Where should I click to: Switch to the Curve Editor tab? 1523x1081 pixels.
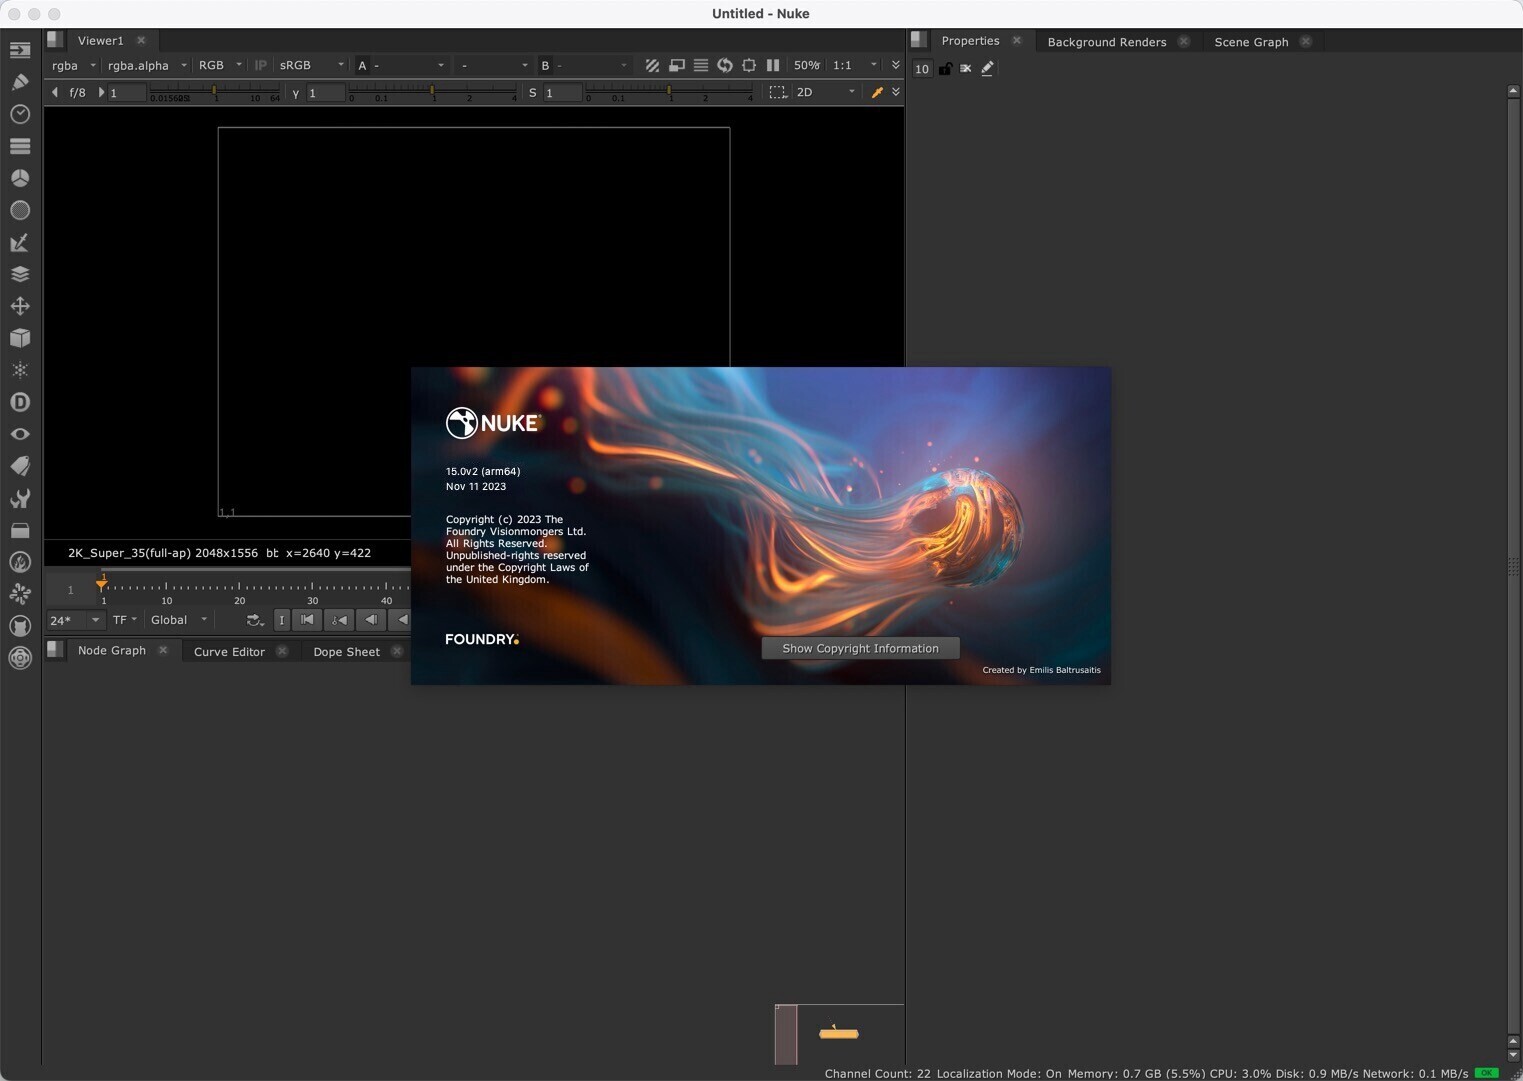click(229, 651)
